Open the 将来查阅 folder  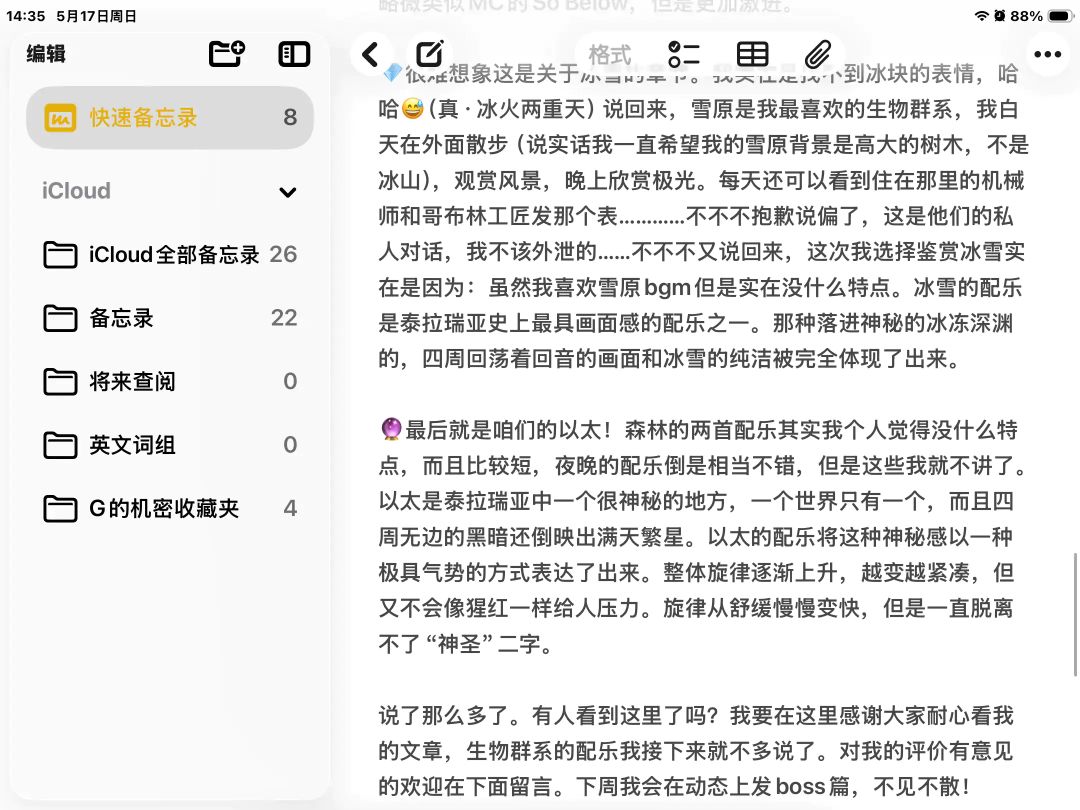170,382
